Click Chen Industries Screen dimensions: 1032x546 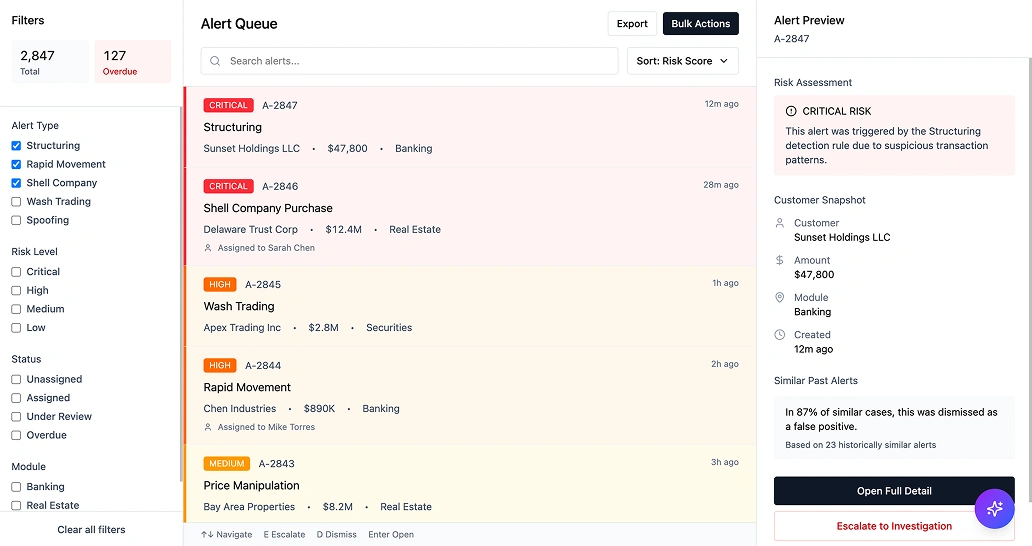[240, 409]
